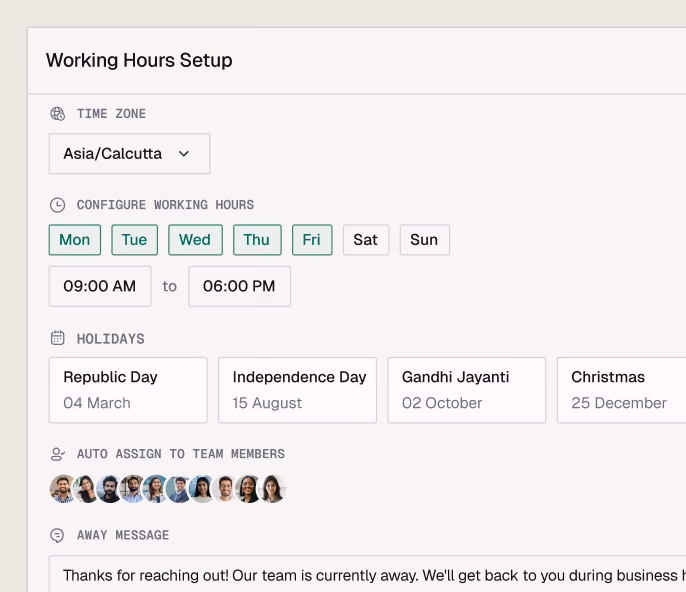This screenshot has width=686, height=592.
Task: Click the clock icon beside Configure Working Hours
Action: coord(58,205)
